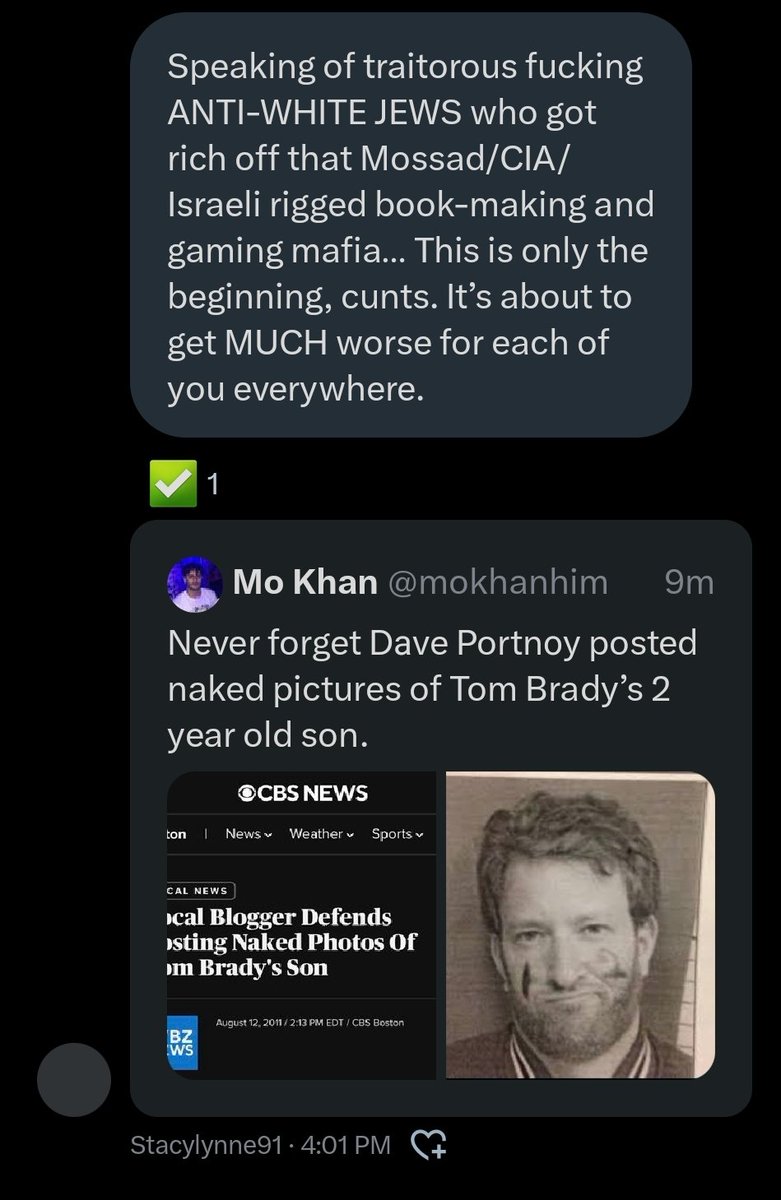Click the blue WBZ News logo
781x1200 pixels.
[x=182, y=1042]
